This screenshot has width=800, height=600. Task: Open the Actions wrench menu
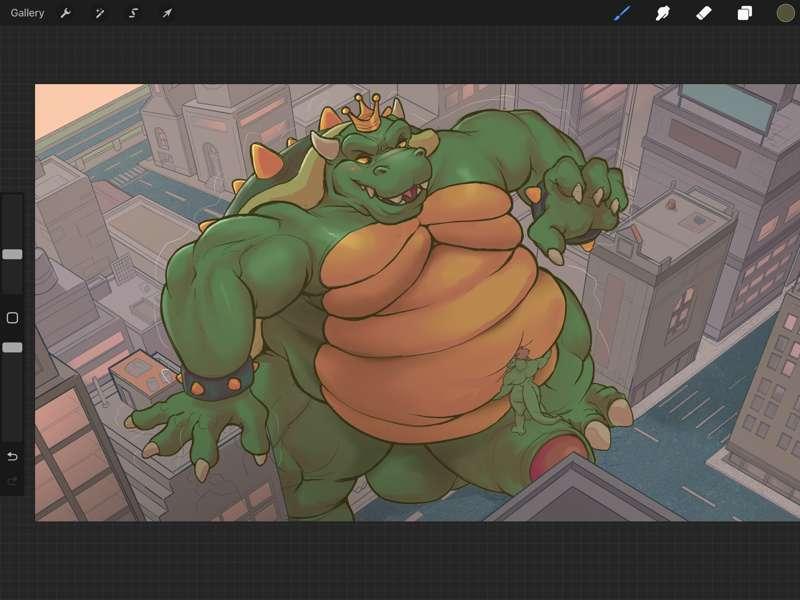pos(65,13)
